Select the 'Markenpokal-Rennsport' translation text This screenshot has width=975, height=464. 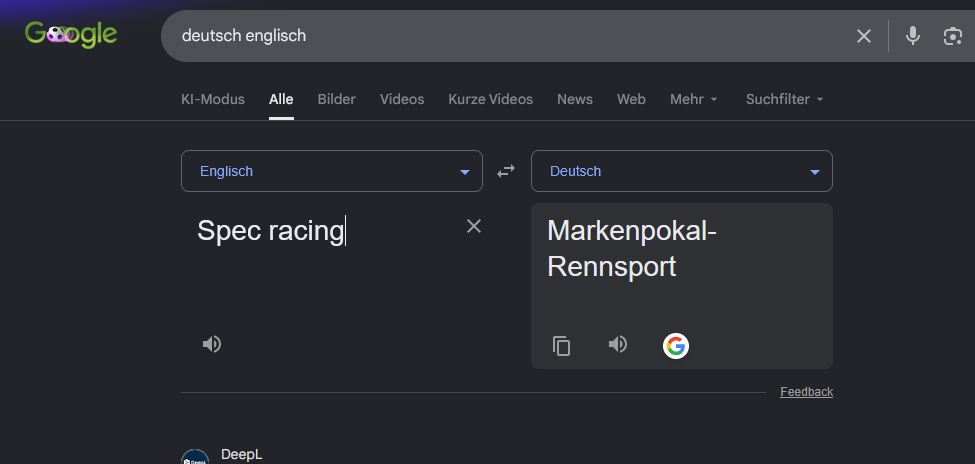pos(632,249)
